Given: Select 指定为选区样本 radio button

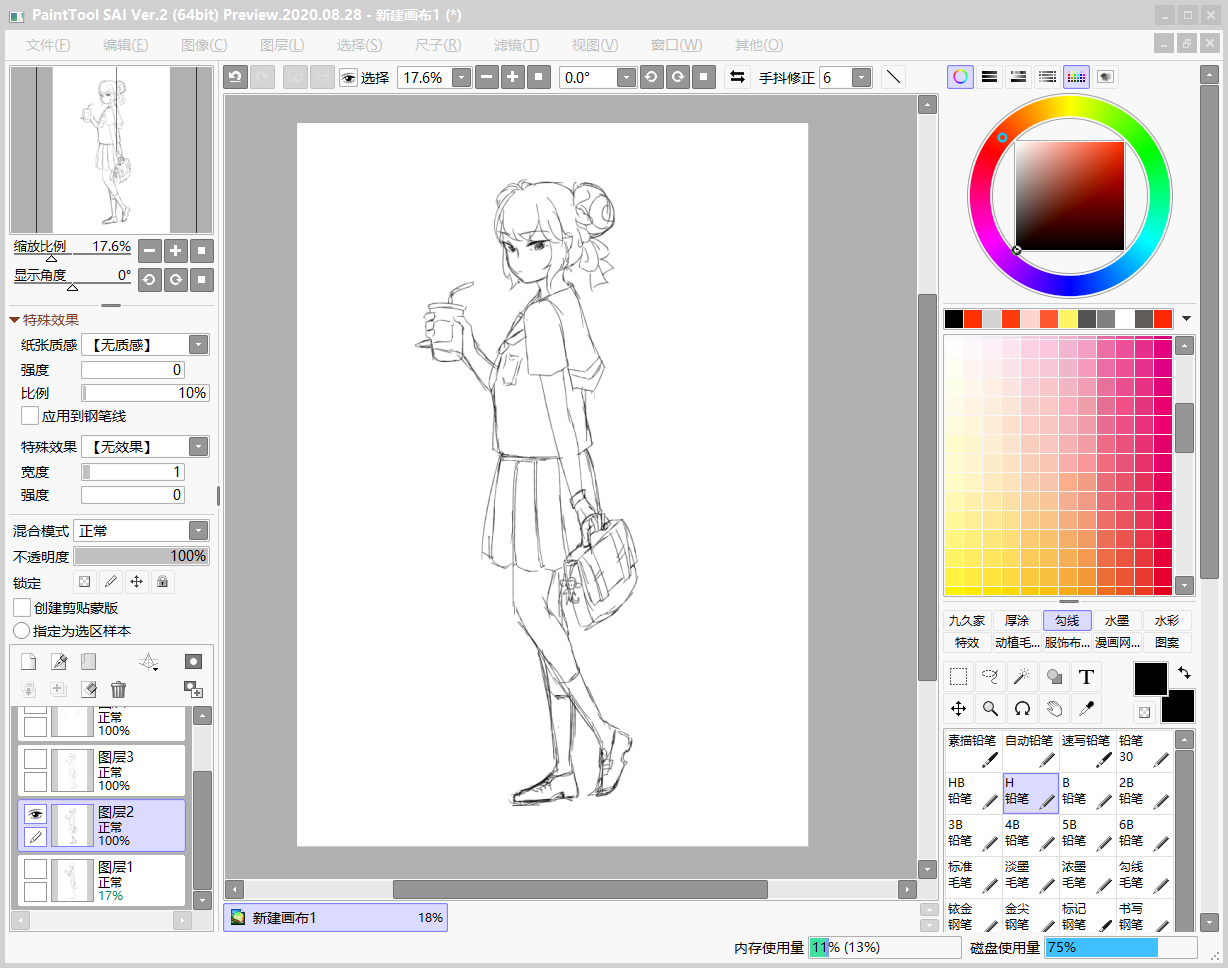Looking at the screenshot, I should click(x=21, y=631).
